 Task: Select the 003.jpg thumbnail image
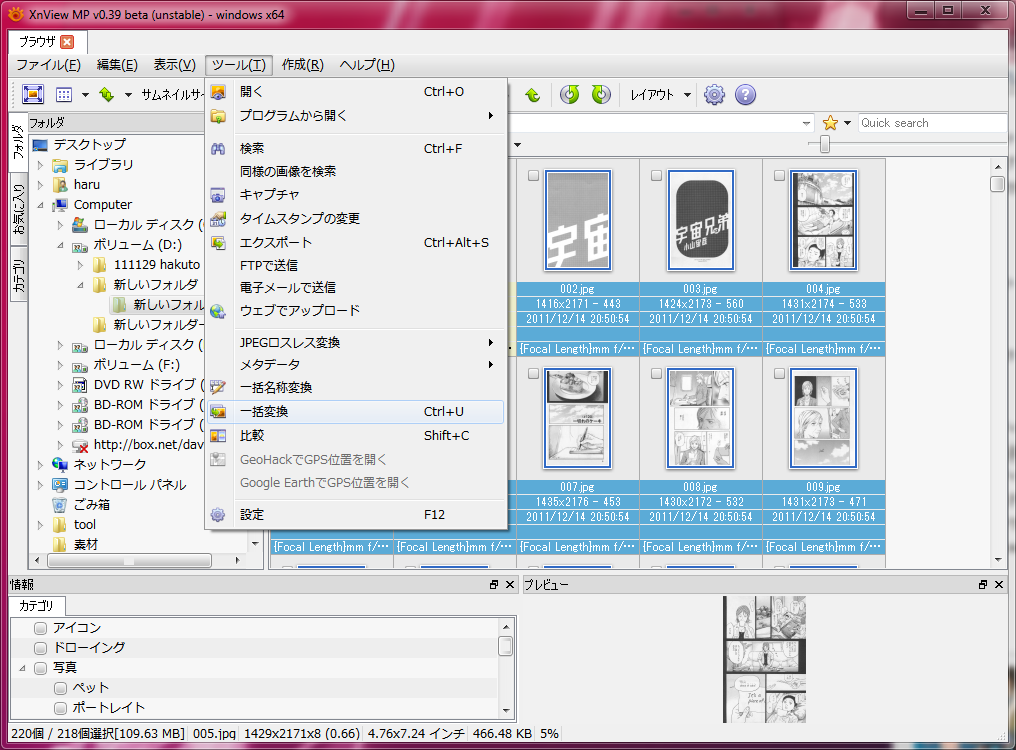click(x=700, y=220)
